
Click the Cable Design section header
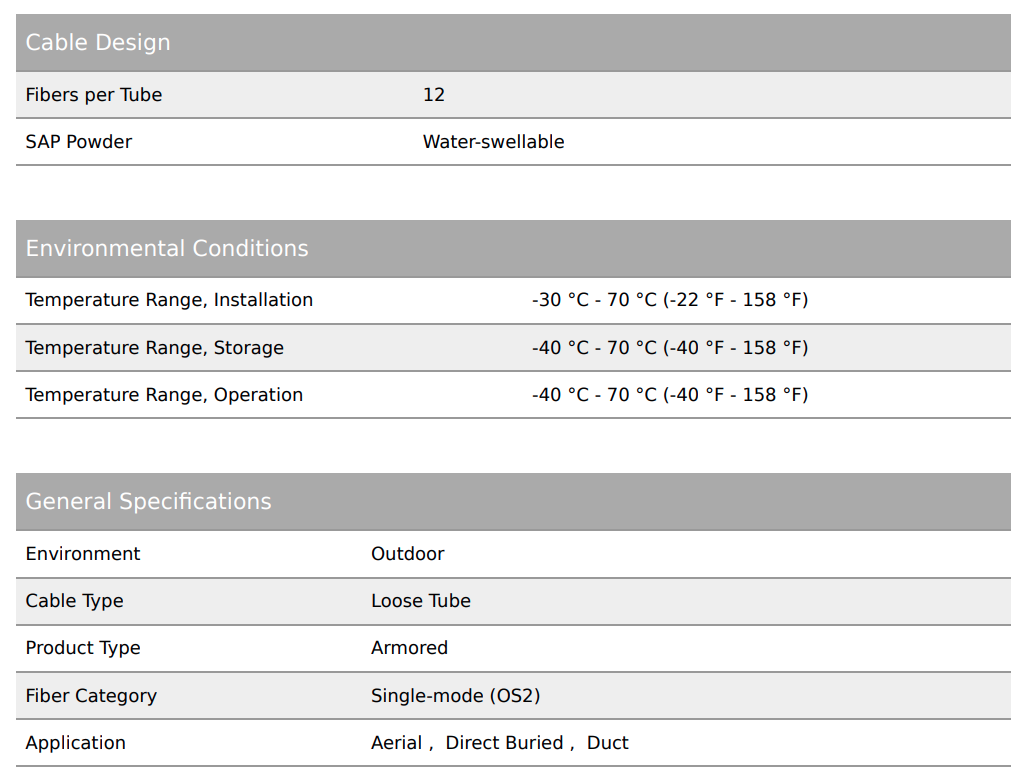click(98, 43)
